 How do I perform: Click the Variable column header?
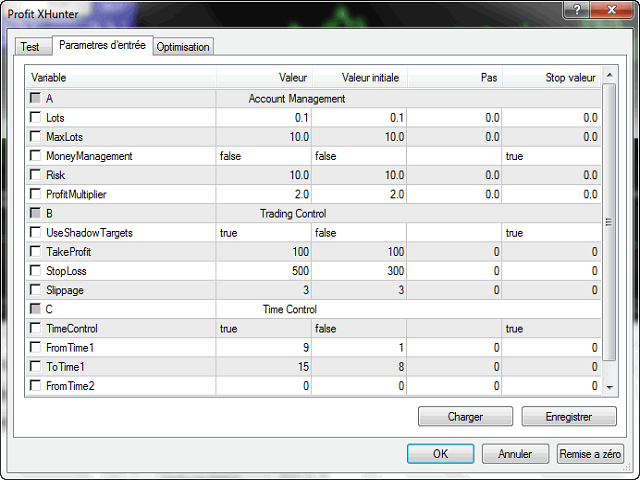[121, 78]
